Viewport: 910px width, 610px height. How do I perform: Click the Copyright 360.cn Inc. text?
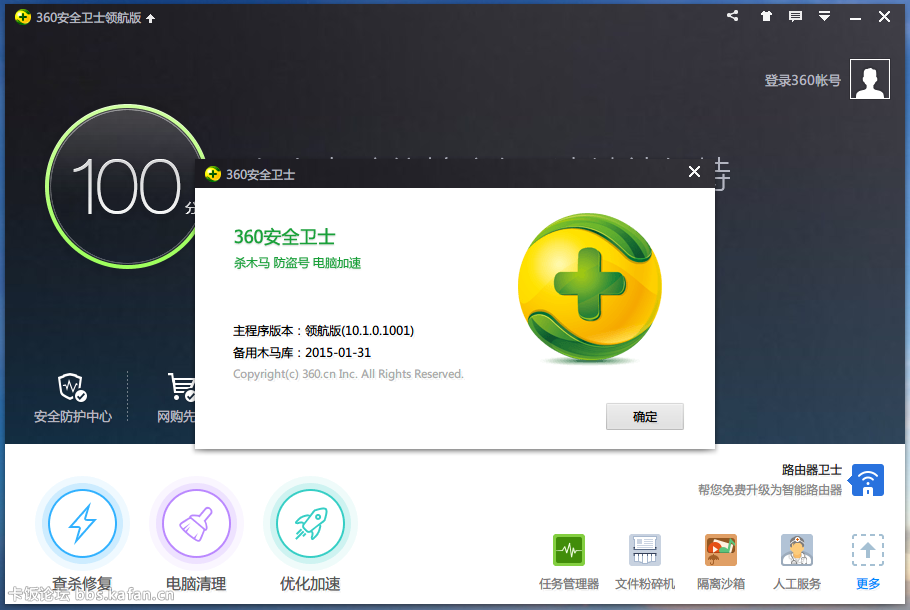pyautogui.click(x=348, y=374)
